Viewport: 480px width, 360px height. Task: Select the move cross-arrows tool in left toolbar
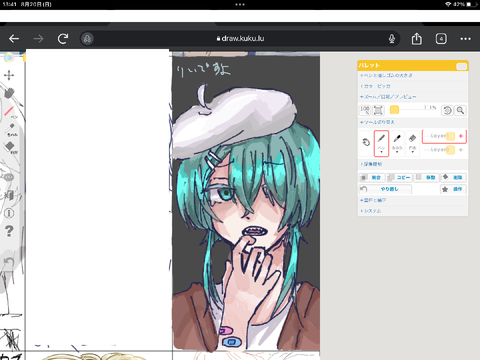[9, 75]
